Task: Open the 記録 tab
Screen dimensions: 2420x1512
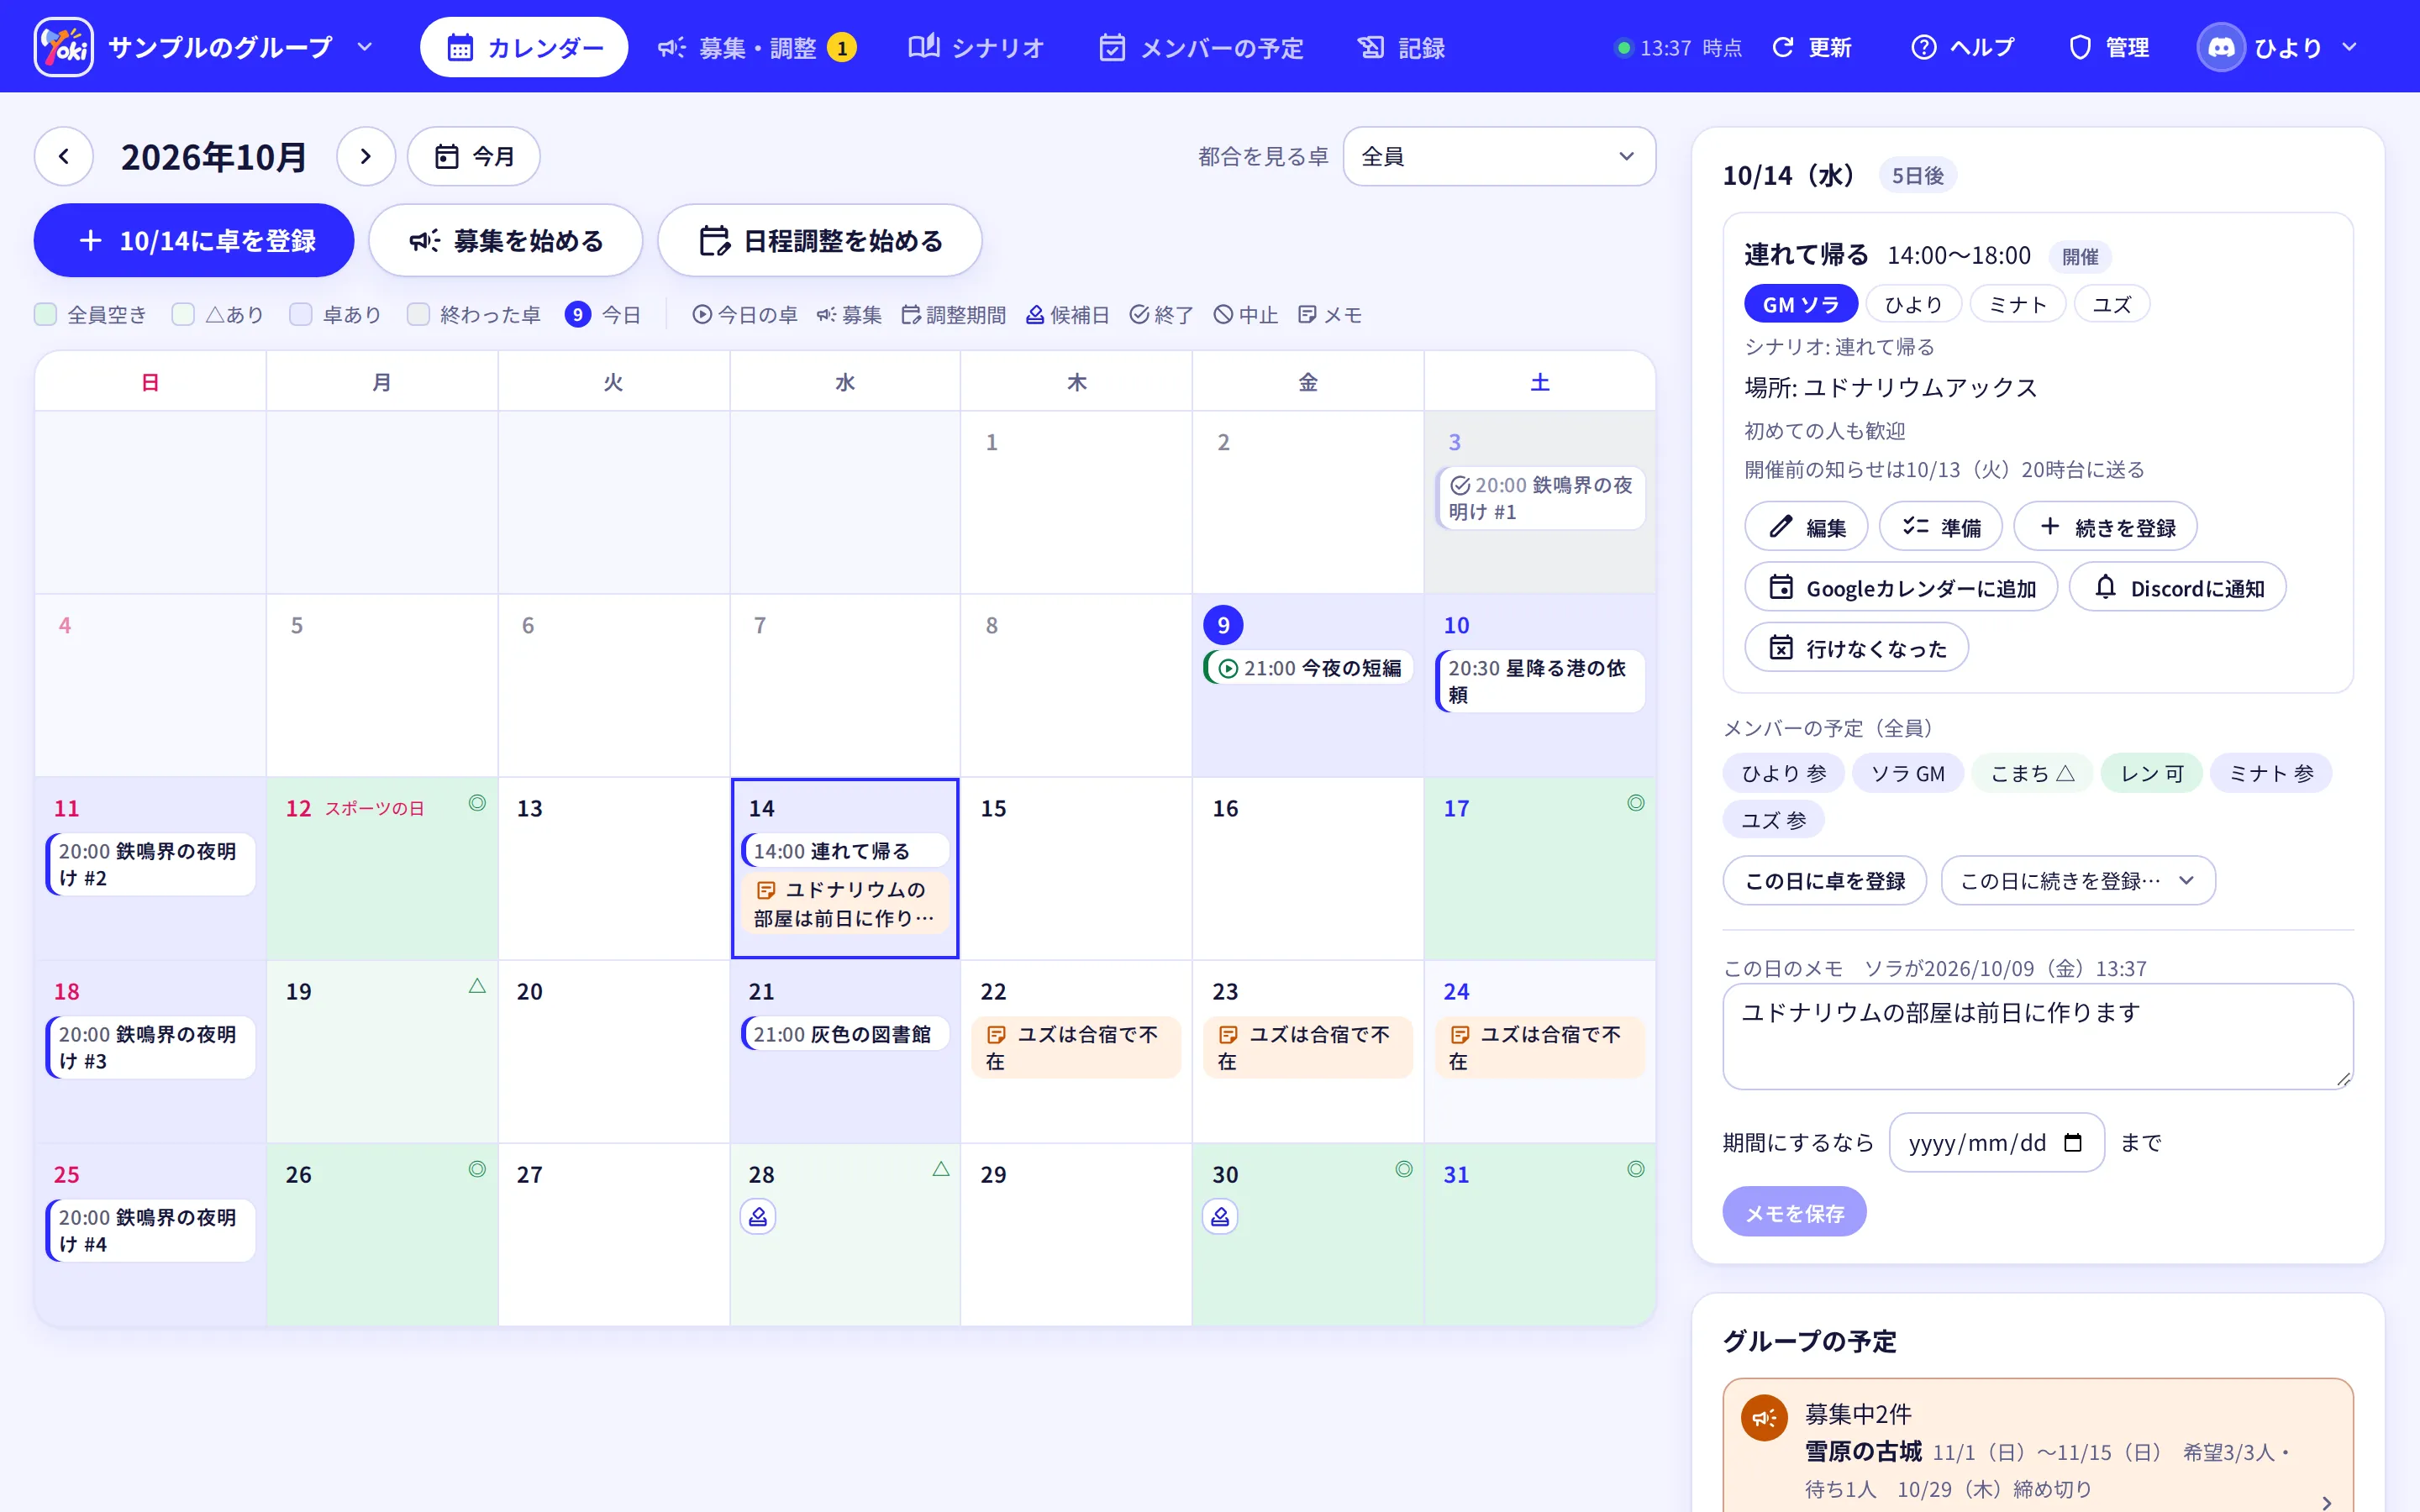Action: point(1400,47)
